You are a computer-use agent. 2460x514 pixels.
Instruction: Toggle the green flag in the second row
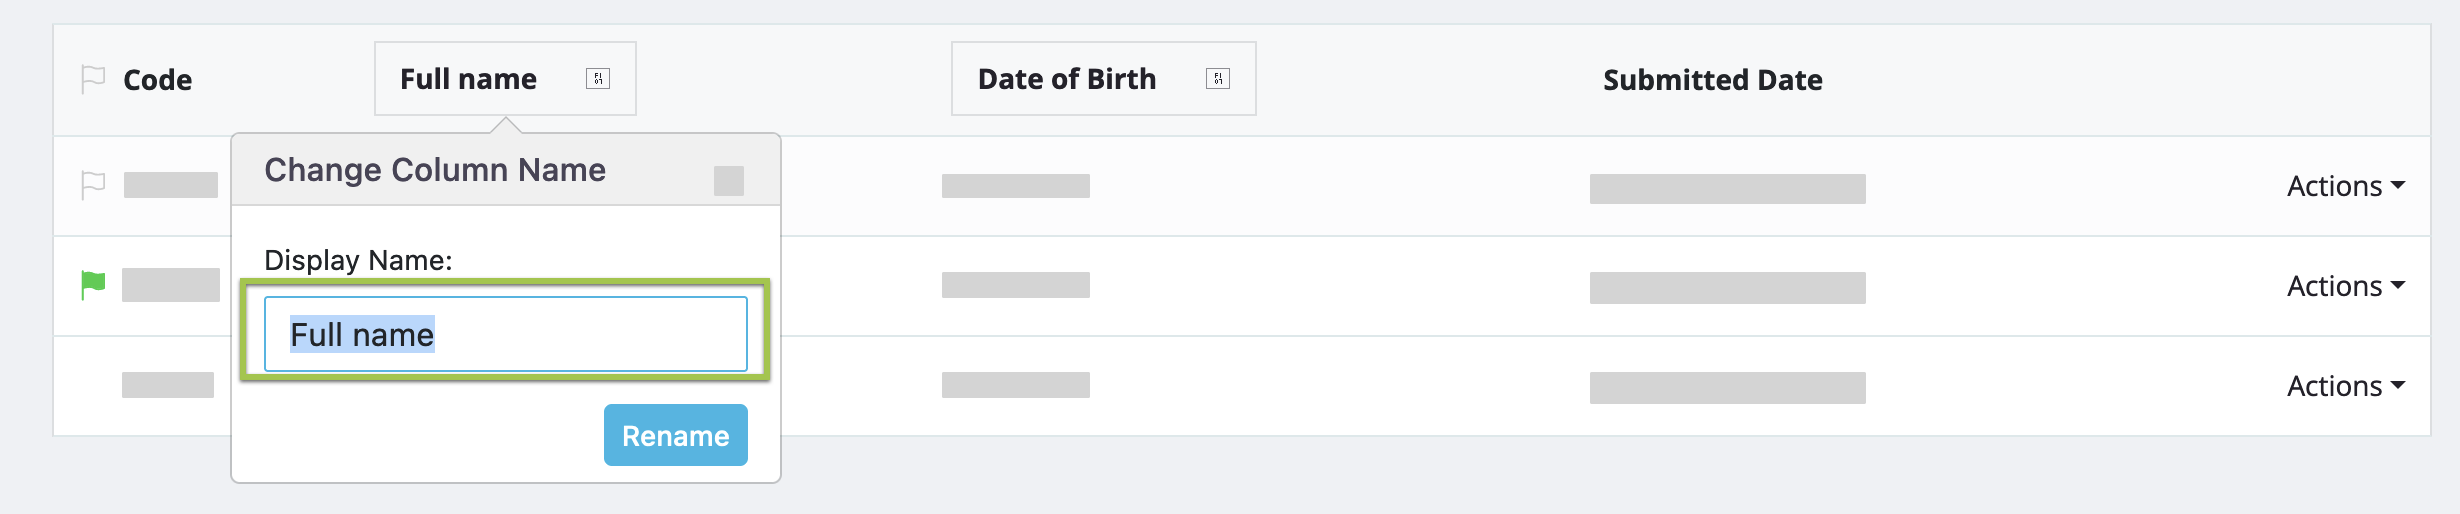[x=93, y=285]
